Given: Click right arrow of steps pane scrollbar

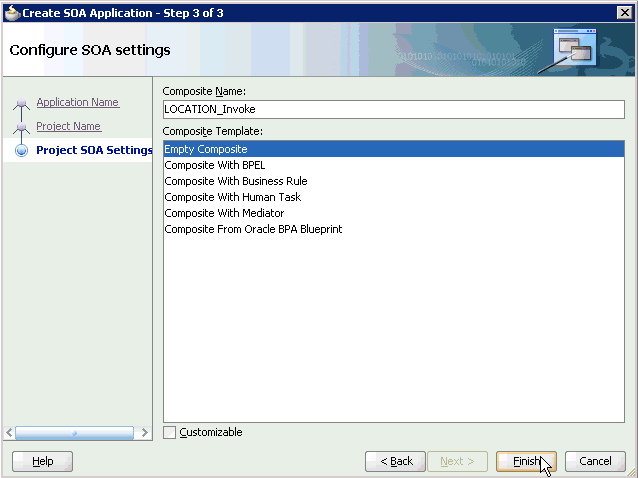Looking at the screenshot, I should (x=144, y=432).
